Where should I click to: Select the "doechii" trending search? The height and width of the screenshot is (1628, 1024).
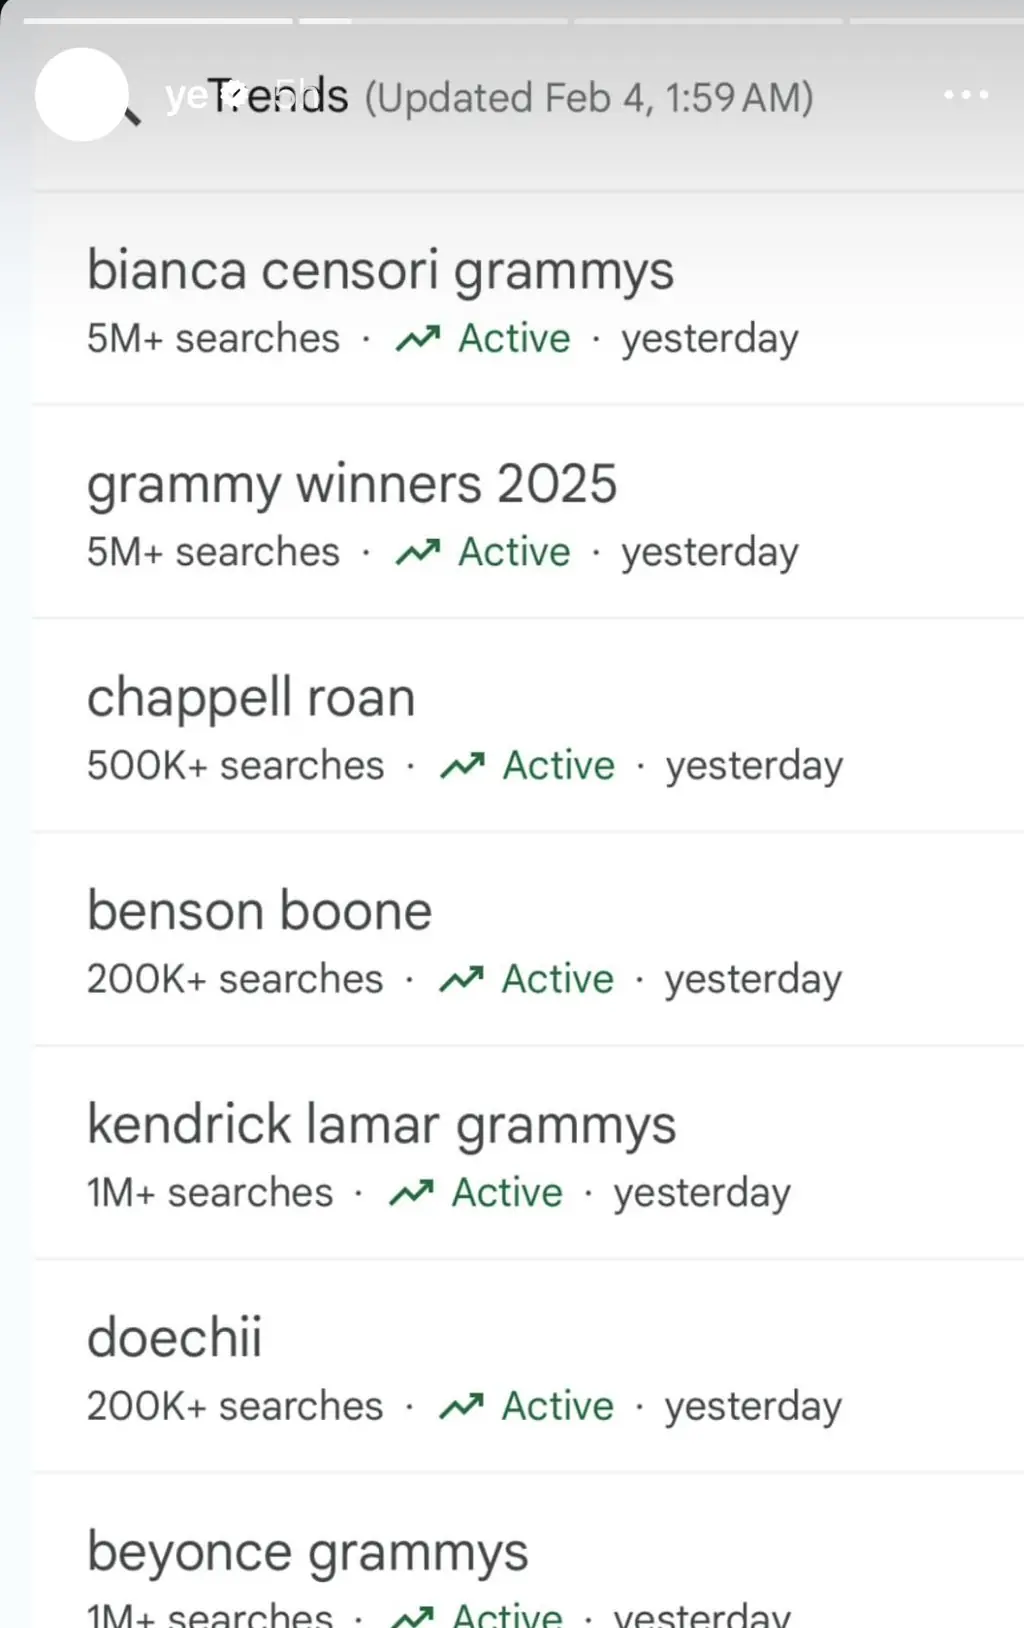click(x=175, y=1338)
